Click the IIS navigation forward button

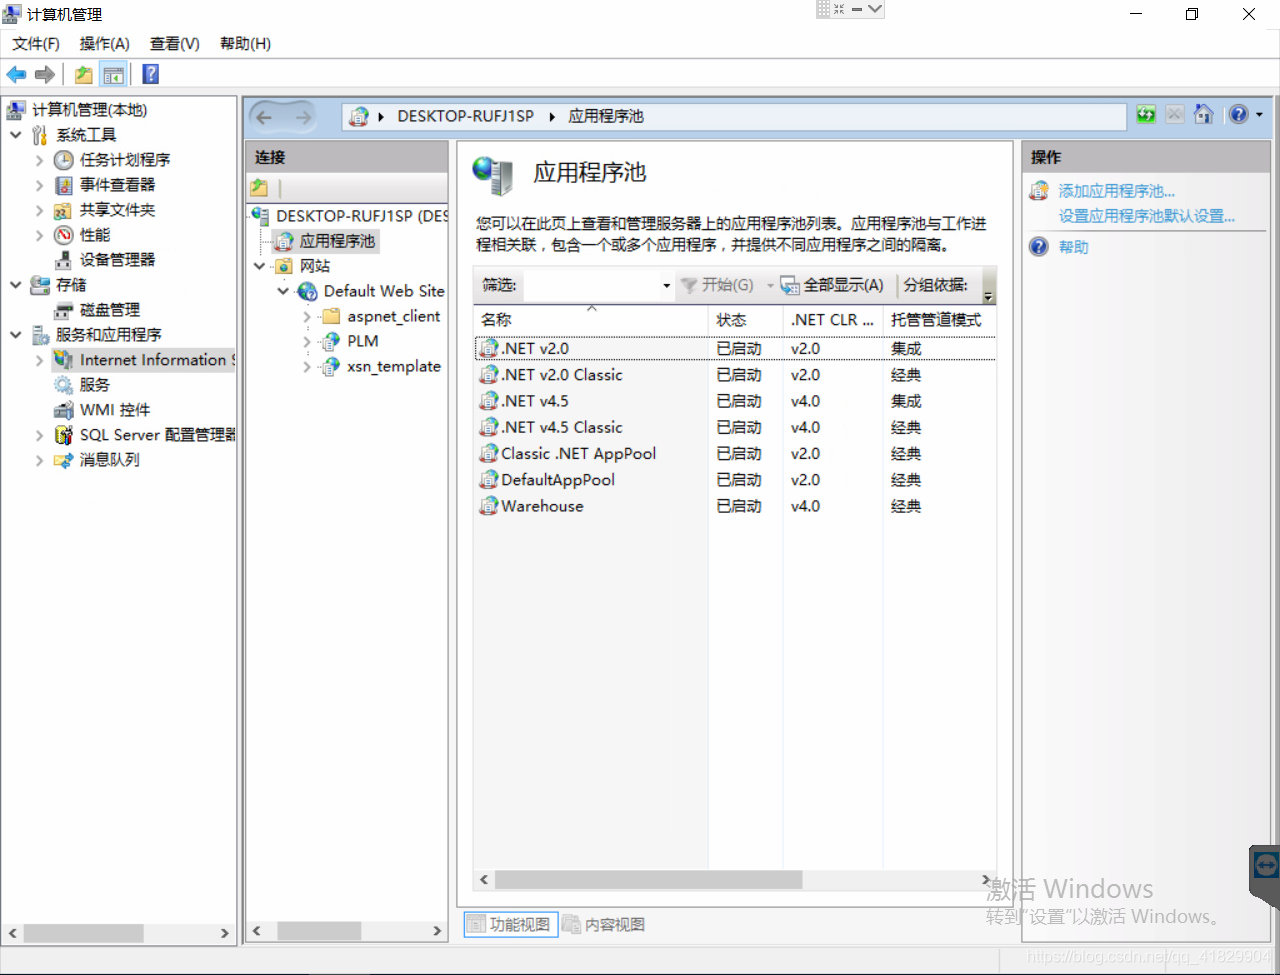[x=303, y=117]
